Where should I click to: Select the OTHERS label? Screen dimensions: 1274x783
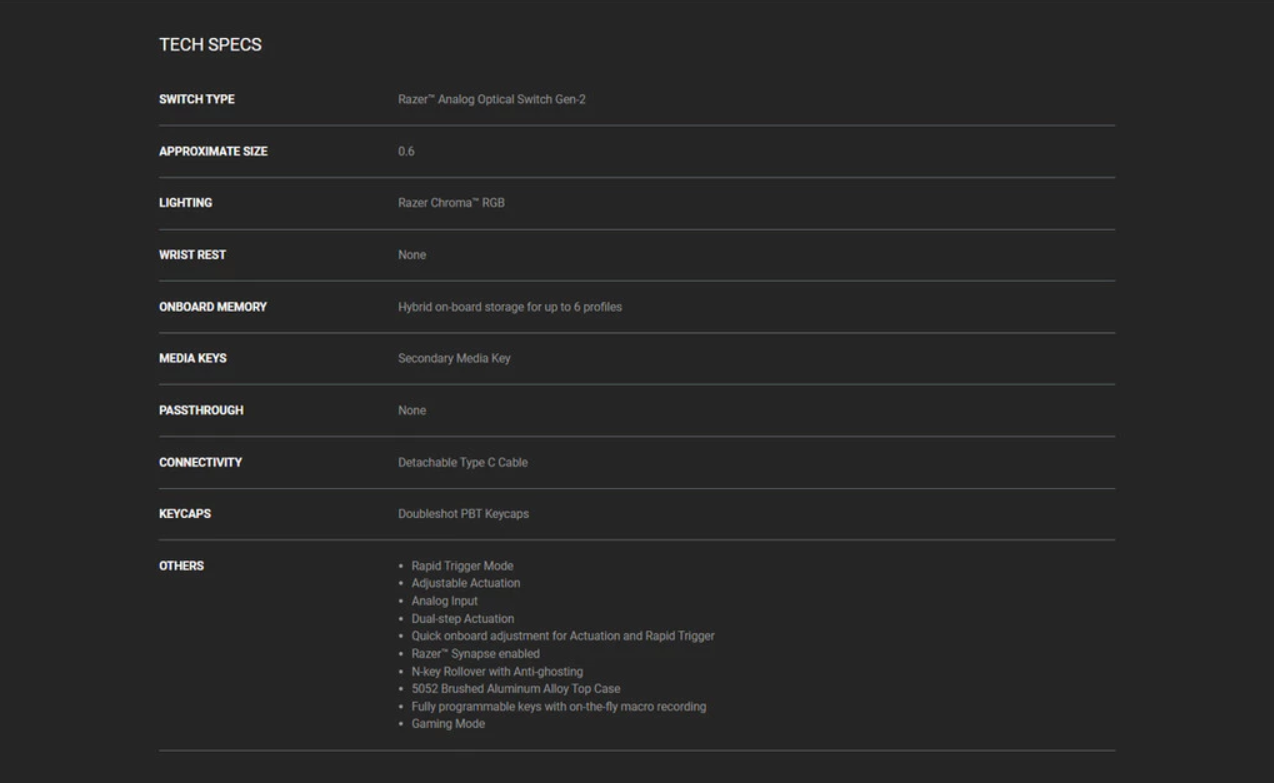181,566
